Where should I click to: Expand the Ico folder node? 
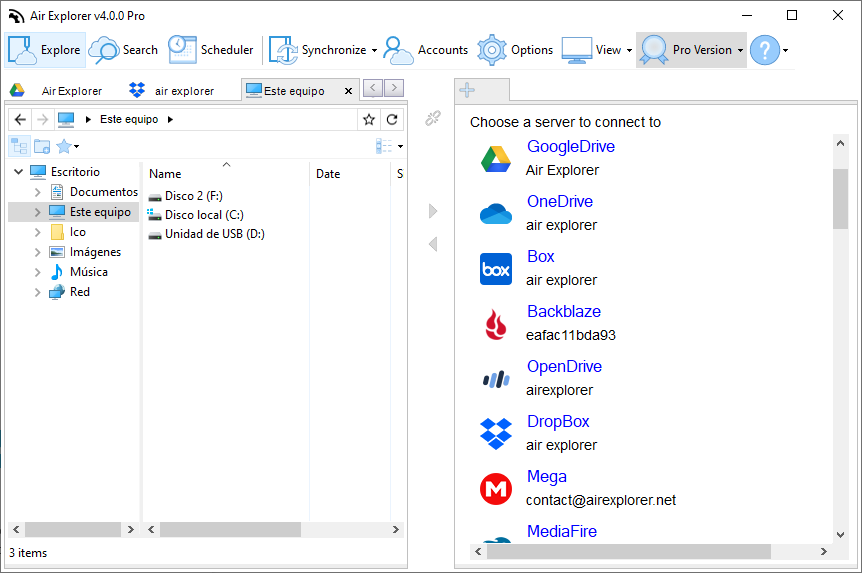click(x=37, y=233)
